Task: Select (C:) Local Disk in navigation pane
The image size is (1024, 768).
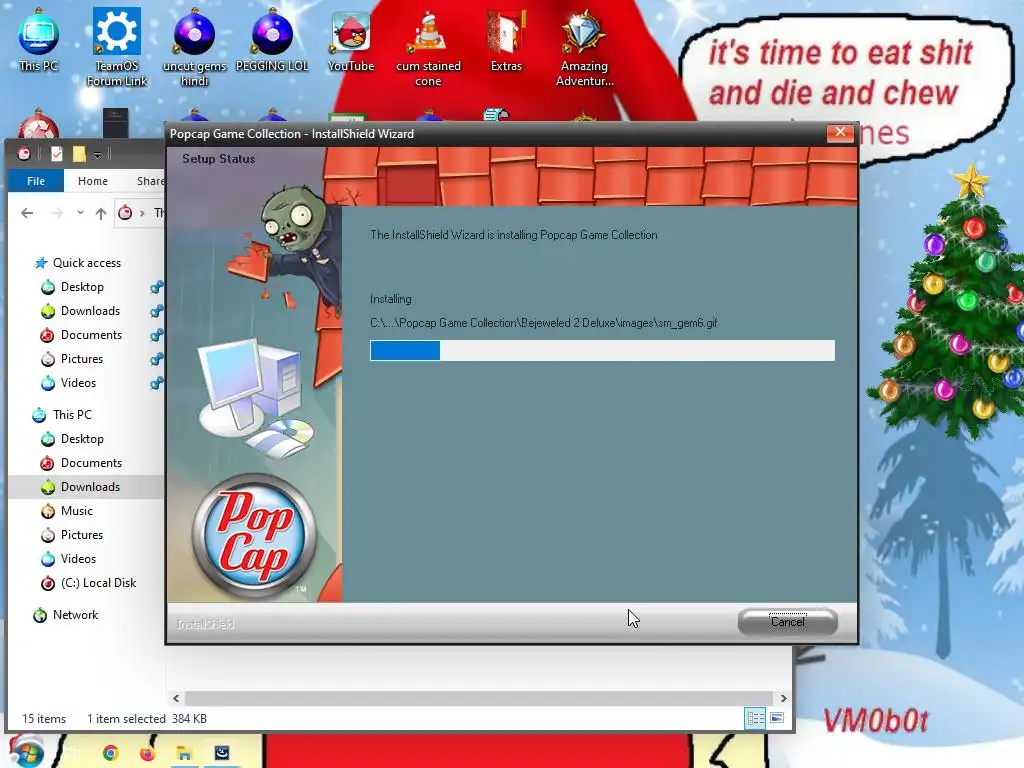Action: (x=98, y=583)
